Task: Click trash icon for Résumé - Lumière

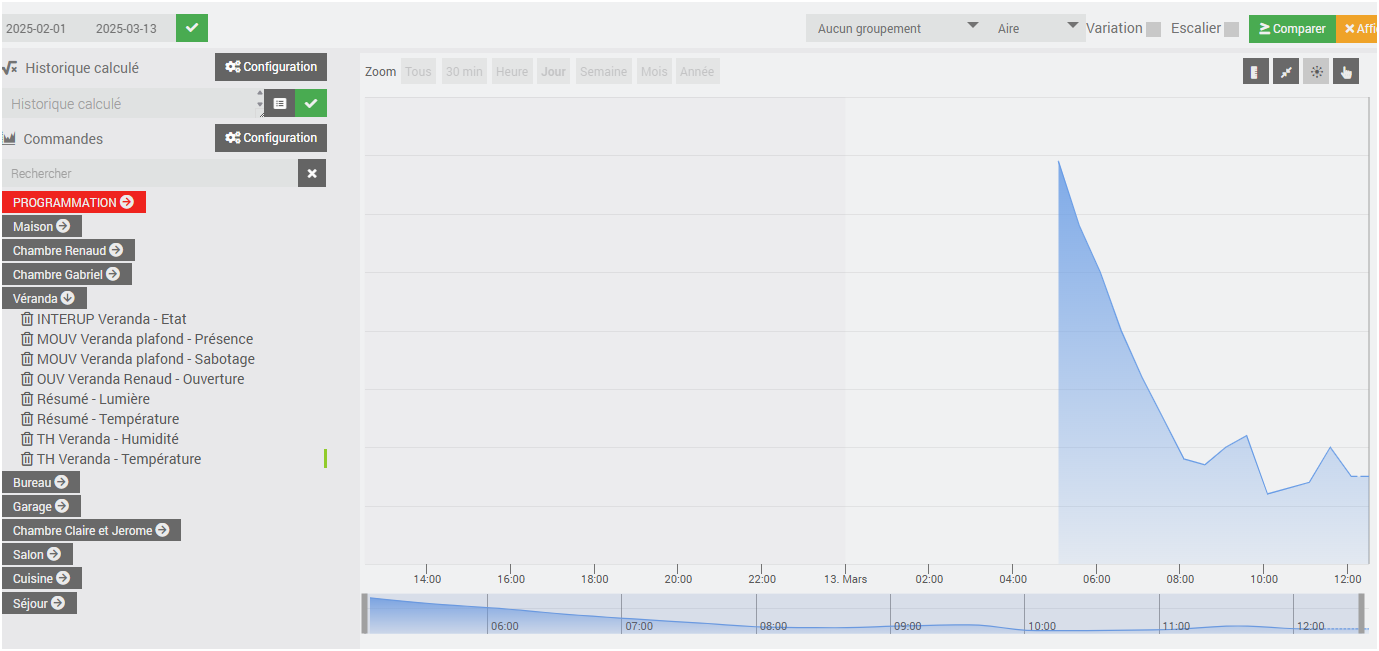Action: coord(27,399)
